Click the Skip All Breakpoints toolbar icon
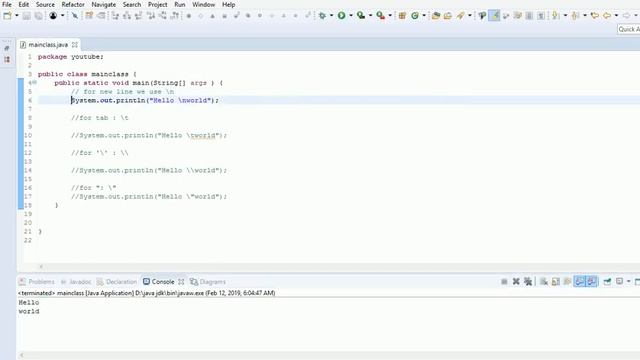 (x=75, y=16)
